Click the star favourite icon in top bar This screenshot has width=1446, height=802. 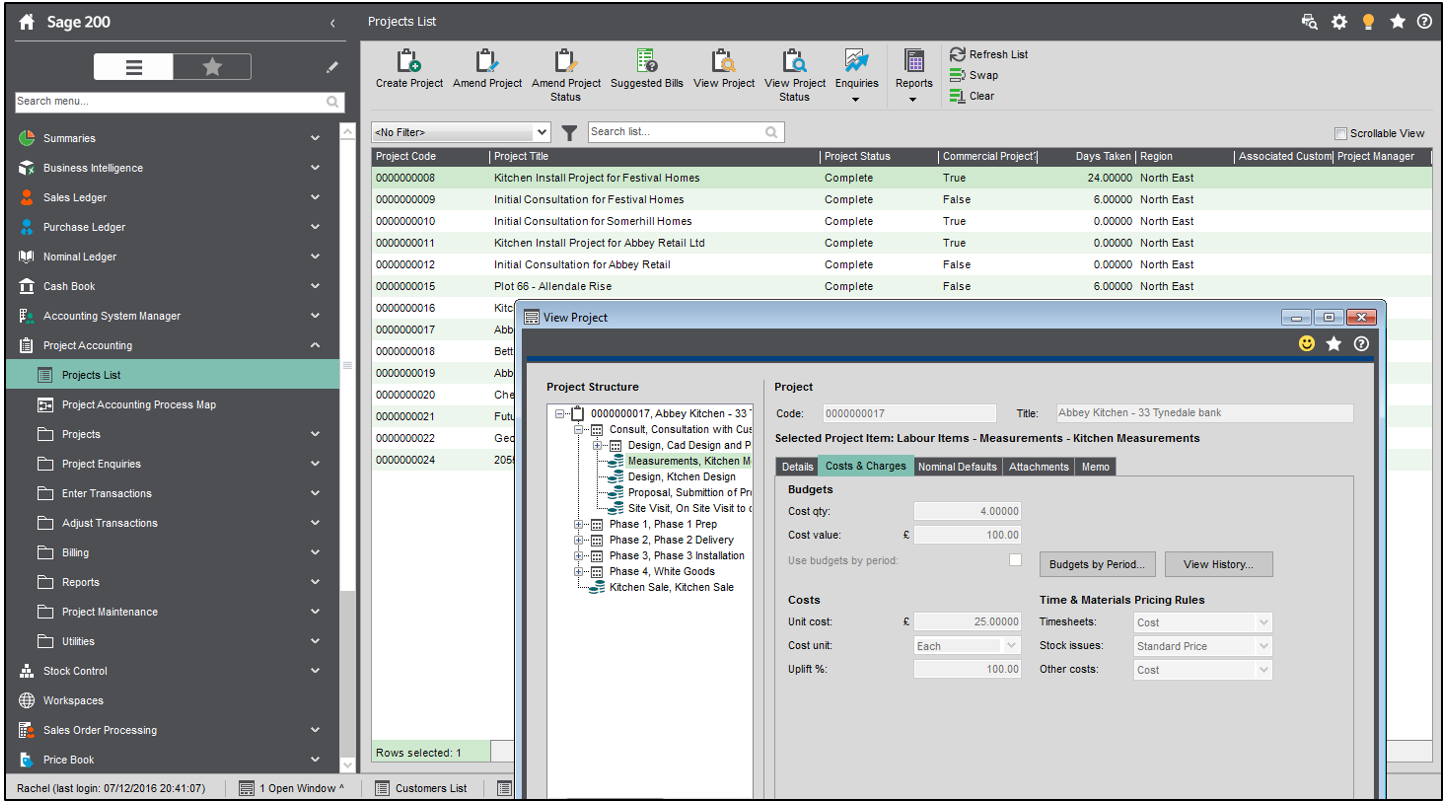coord(1397,21)
